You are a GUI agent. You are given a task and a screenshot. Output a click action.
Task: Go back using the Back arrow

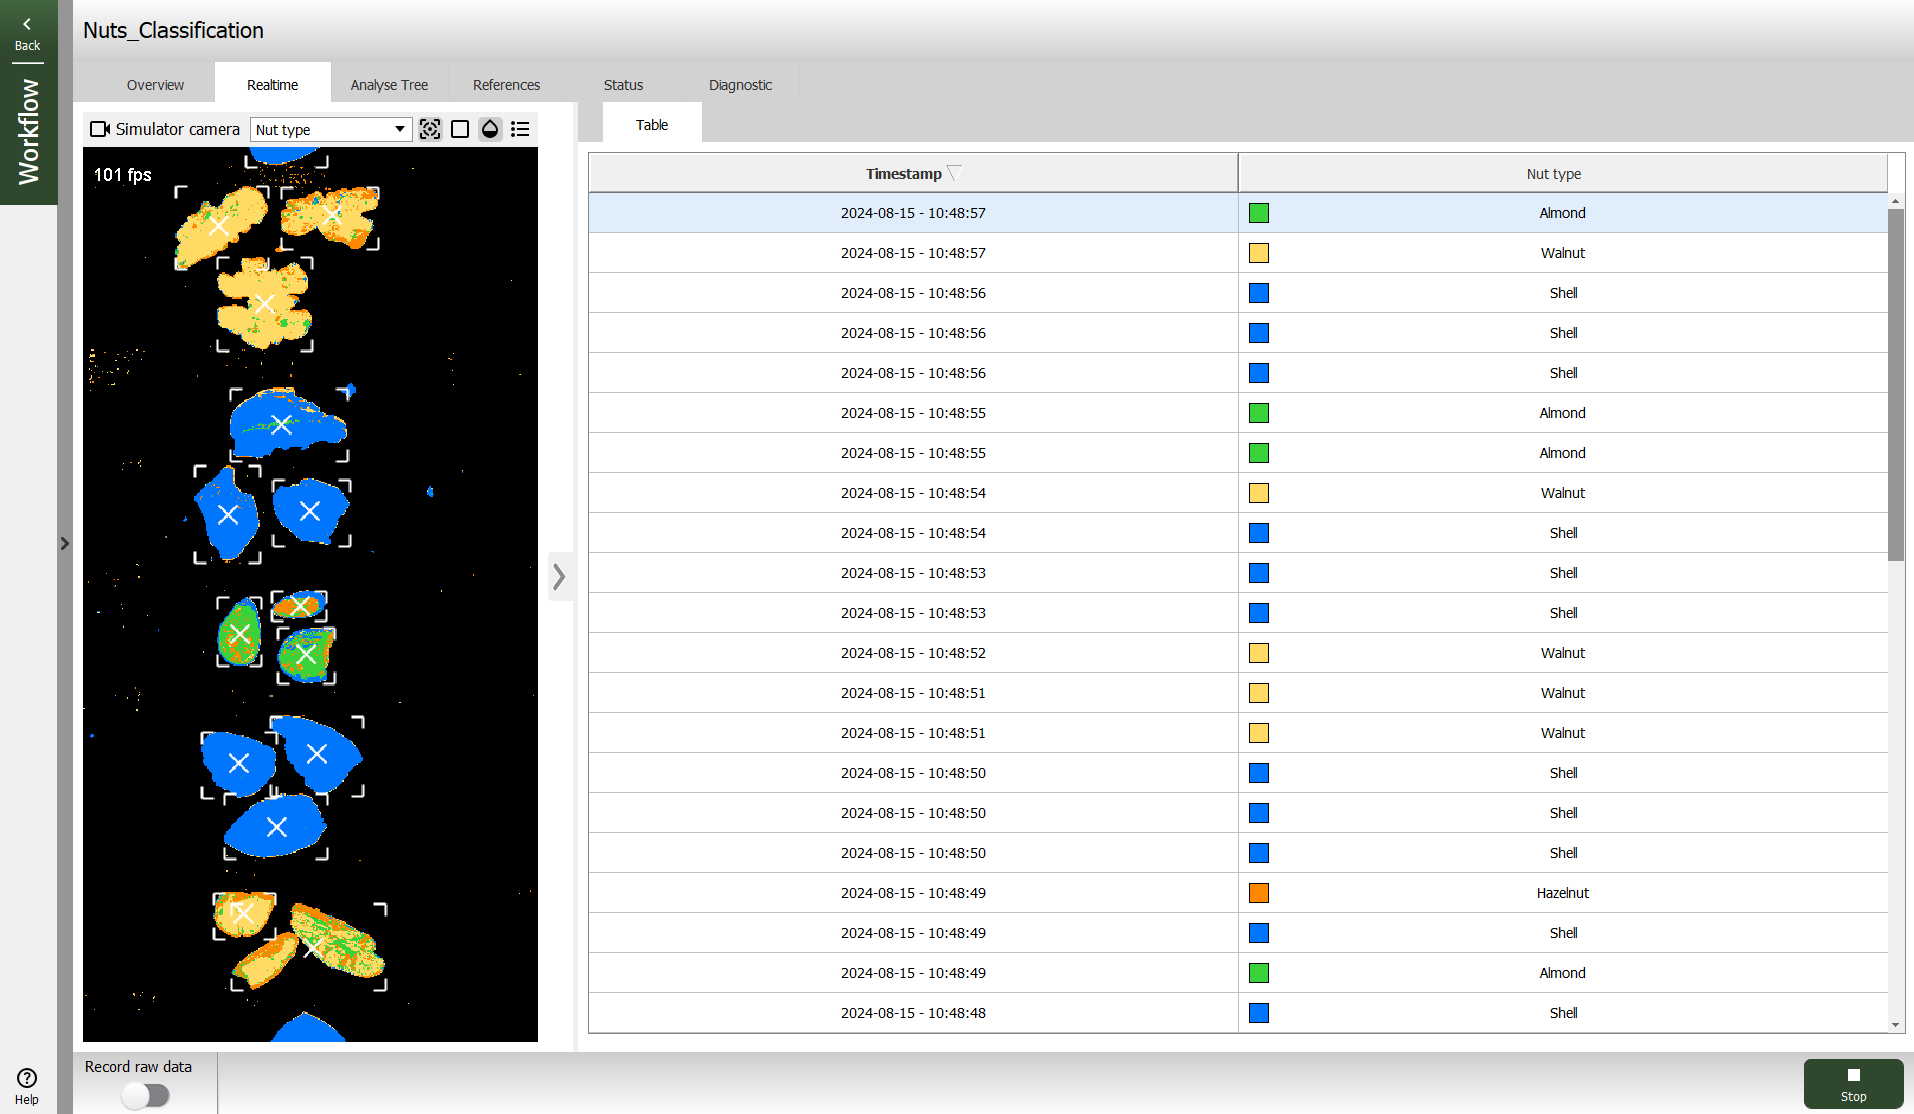pyautogui.click(x=27, y=32)
